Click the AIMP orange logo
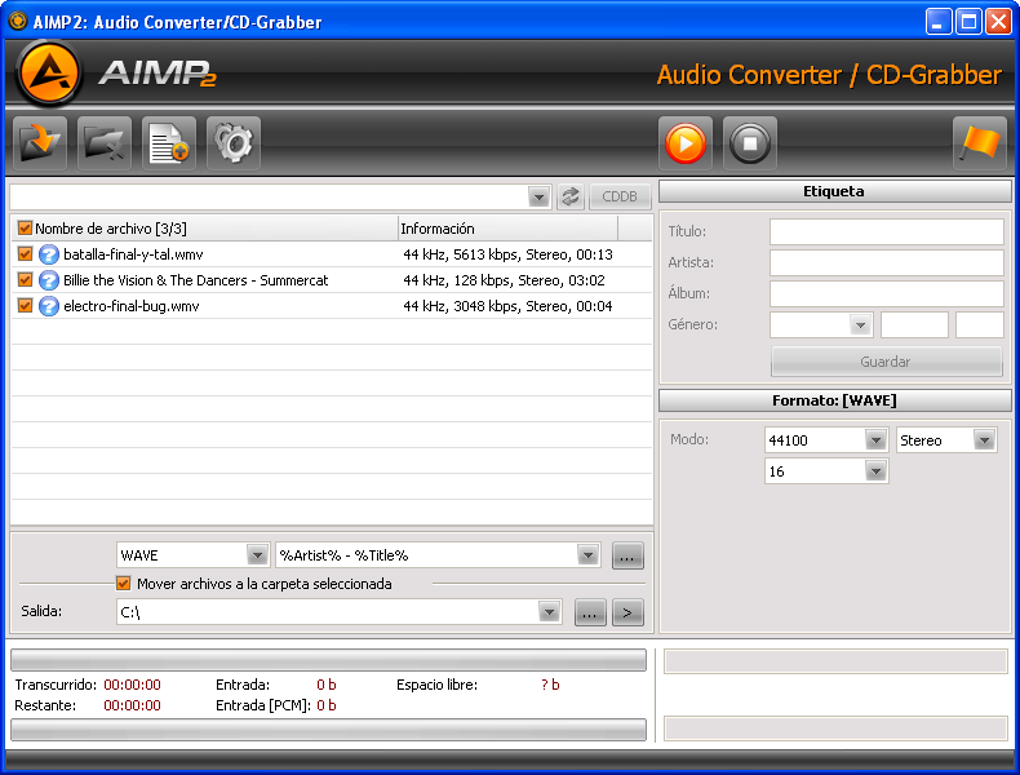 (x=49, y=73)
